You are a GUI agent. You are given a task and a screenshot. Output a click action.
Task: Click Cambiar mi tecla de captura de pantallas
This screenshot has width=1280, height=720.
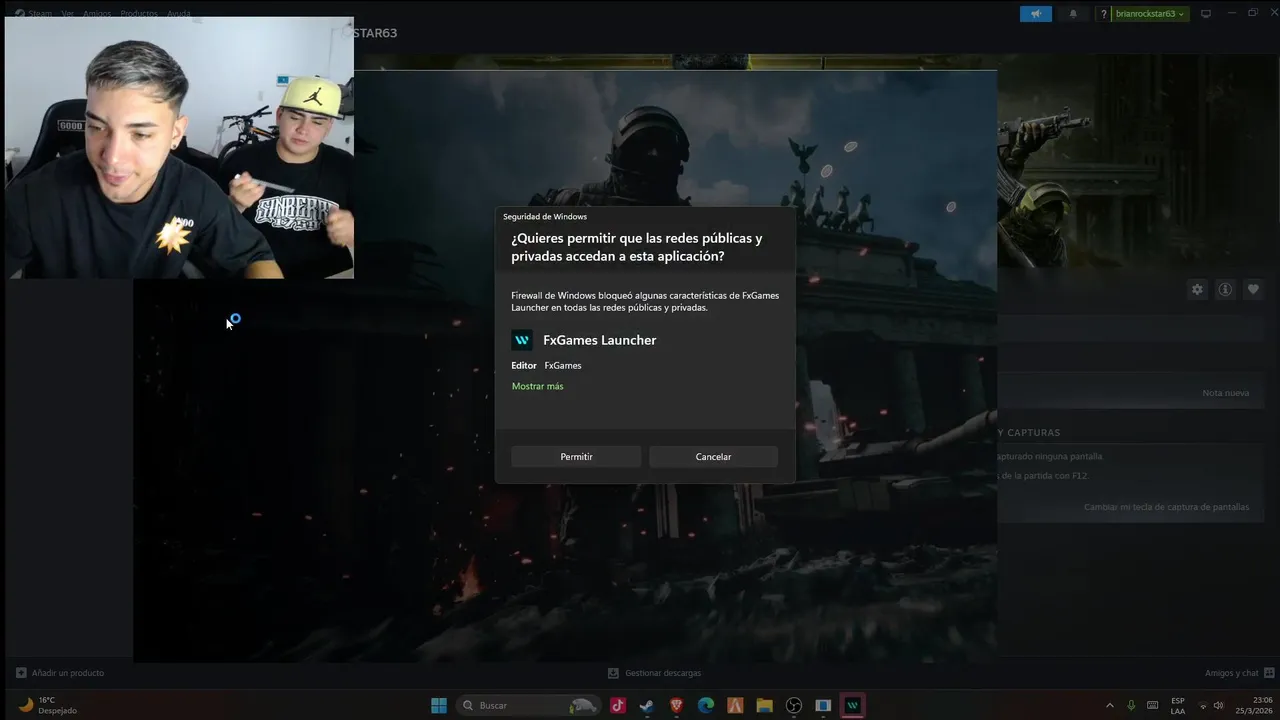coord(1166,507)
